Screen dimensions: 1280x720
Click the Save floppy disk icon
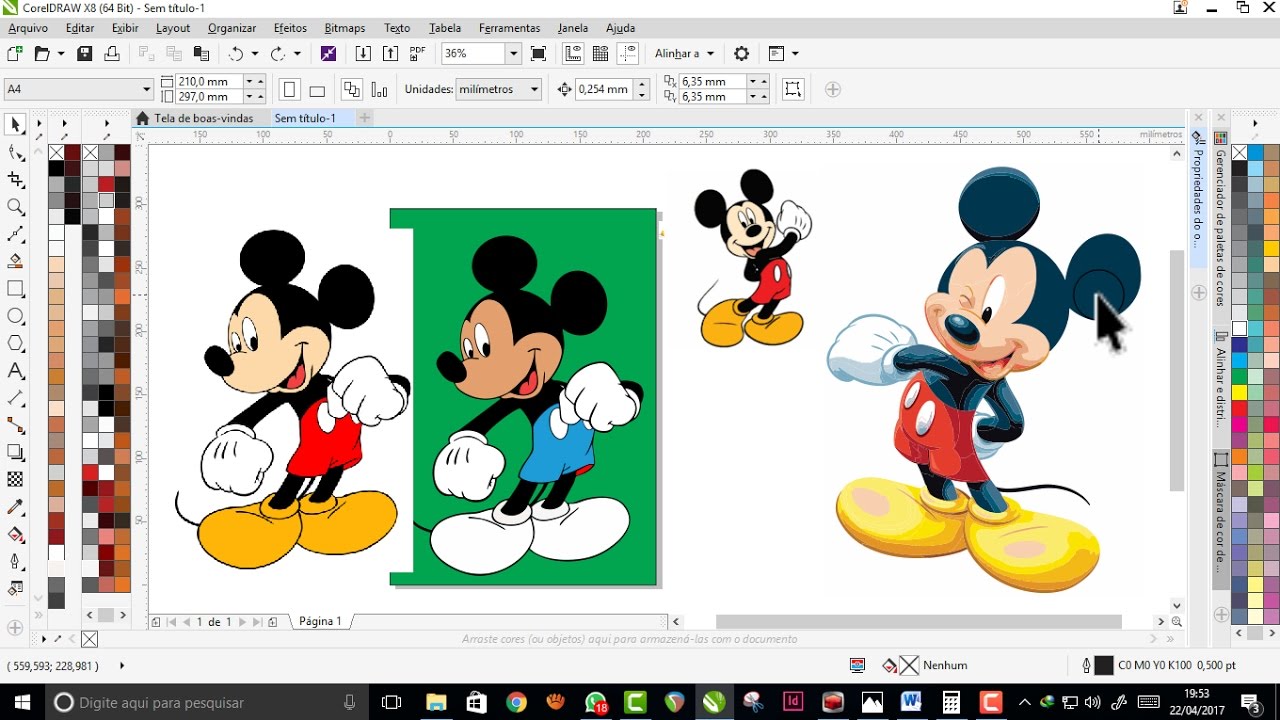tap(85, 53)
